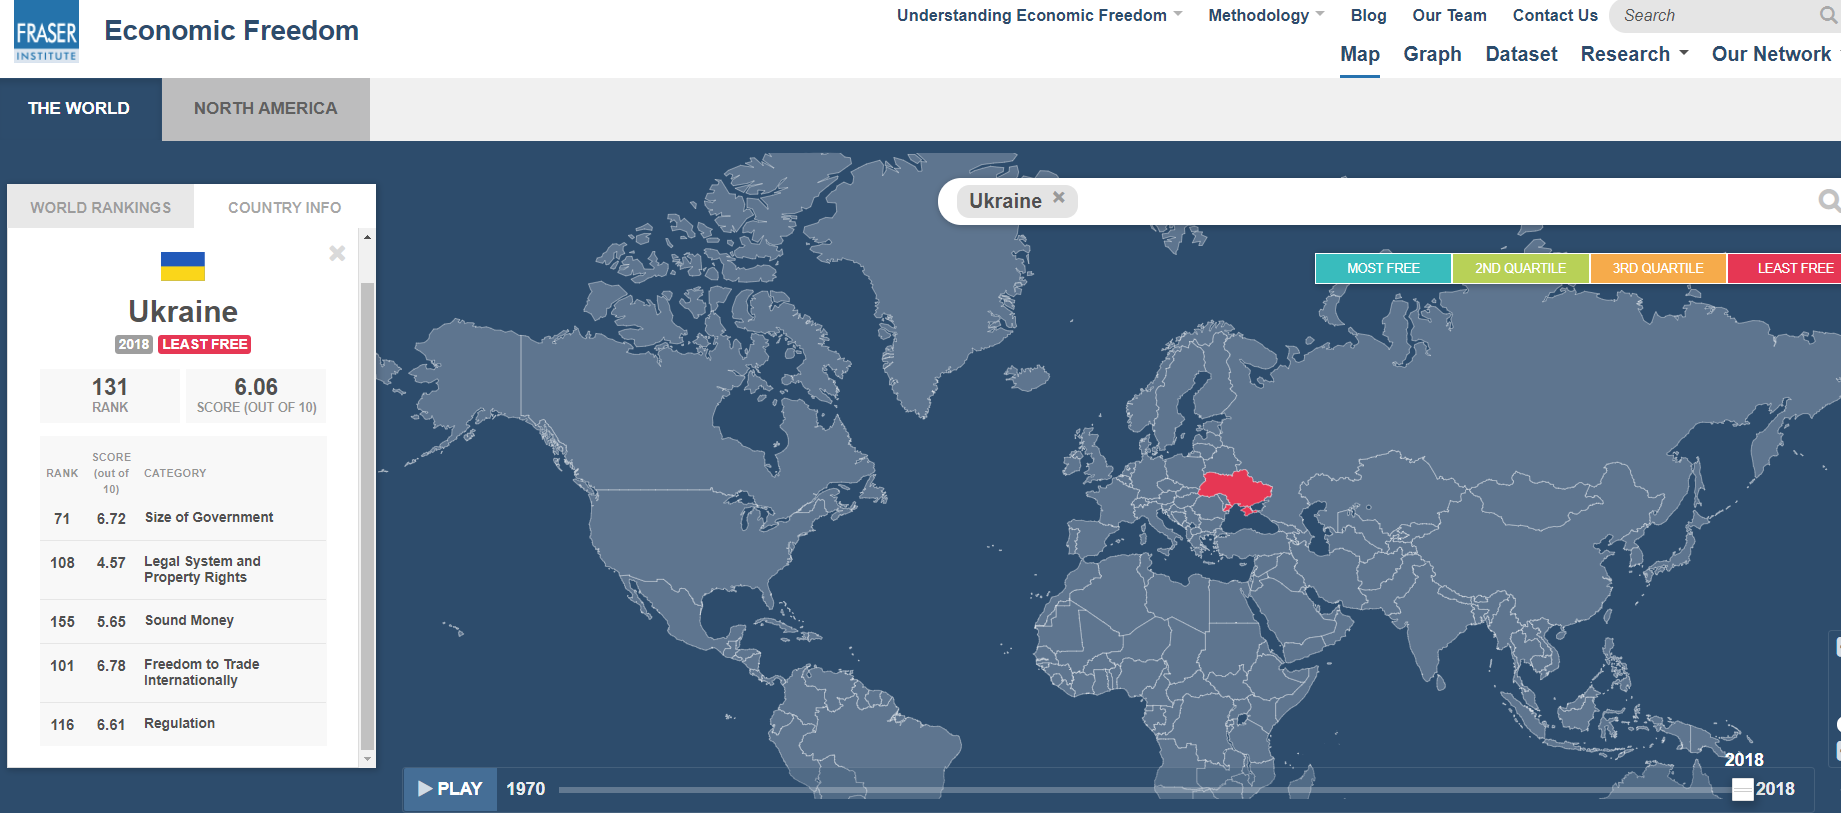Click Freedom to Trade Internationally row
The width and height of the screenshot is (1841, 813).
click(x=183, y=672)
